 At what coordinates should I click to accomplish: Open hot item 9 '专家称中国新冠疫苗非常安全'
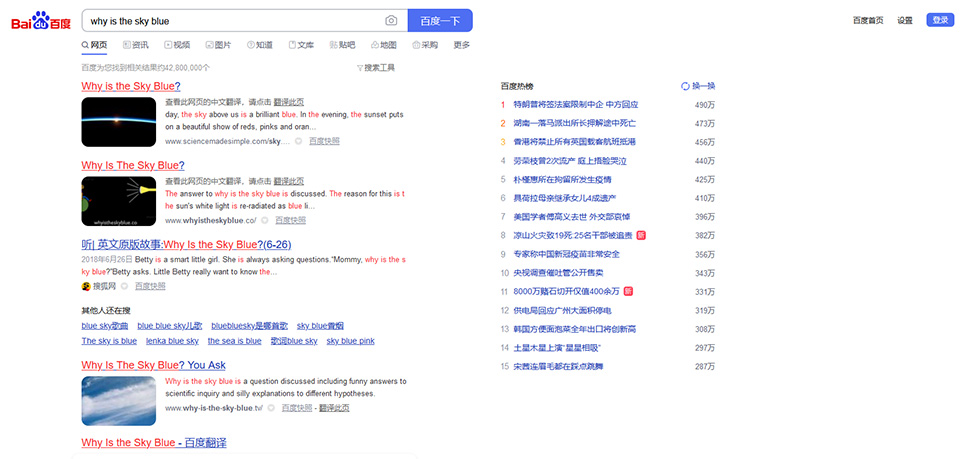[567, 255]
